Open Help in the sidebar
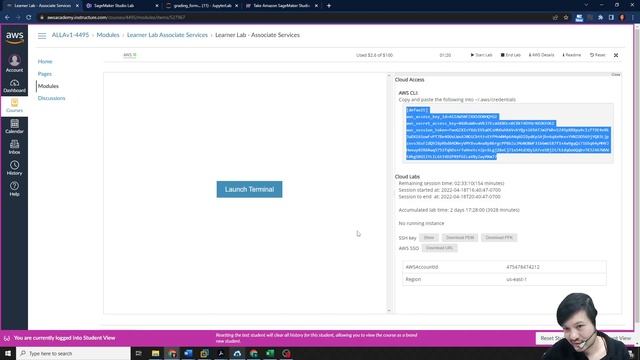640x360 pixels. coord(14,189)
